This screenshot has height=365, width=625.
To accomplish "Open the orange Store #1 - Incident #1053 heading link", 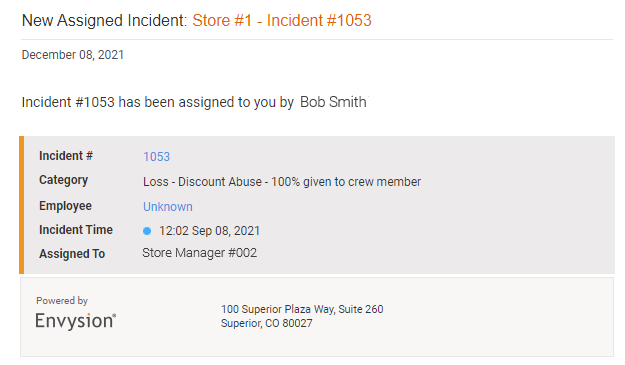I will pos(282,20).
